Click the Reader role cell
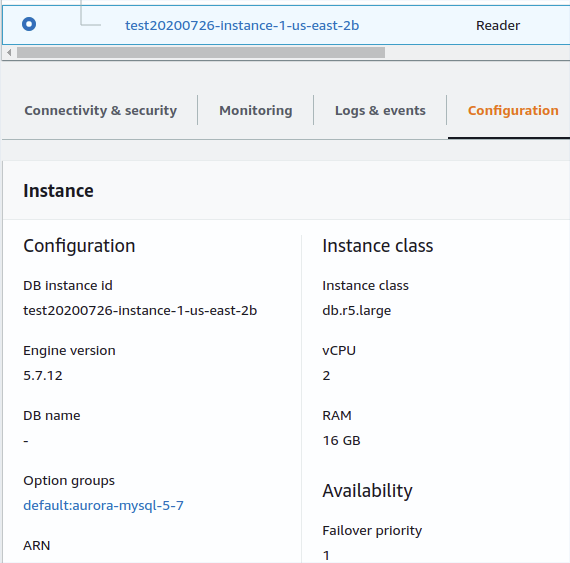Viewport: 570px width, 563px height. pyautogui.click(x=498, y=25)
